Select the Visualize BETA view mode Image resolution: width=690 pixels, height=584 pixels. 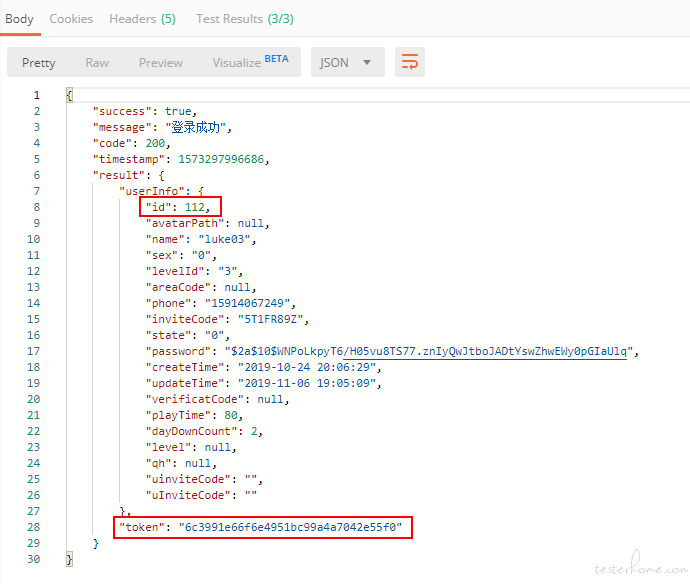tap(250, 62)
